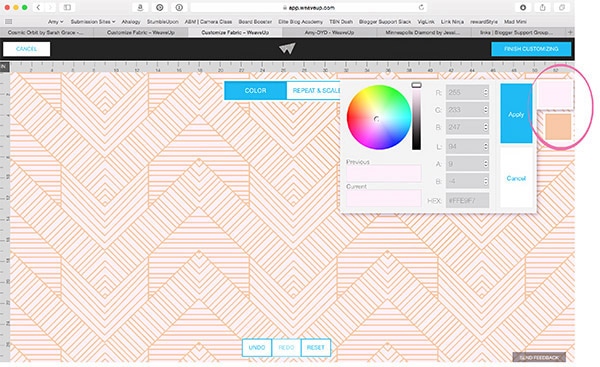Viewport: 600px width, 367px height.
Task: Go back with the browser back arrow
Action: 38,7
